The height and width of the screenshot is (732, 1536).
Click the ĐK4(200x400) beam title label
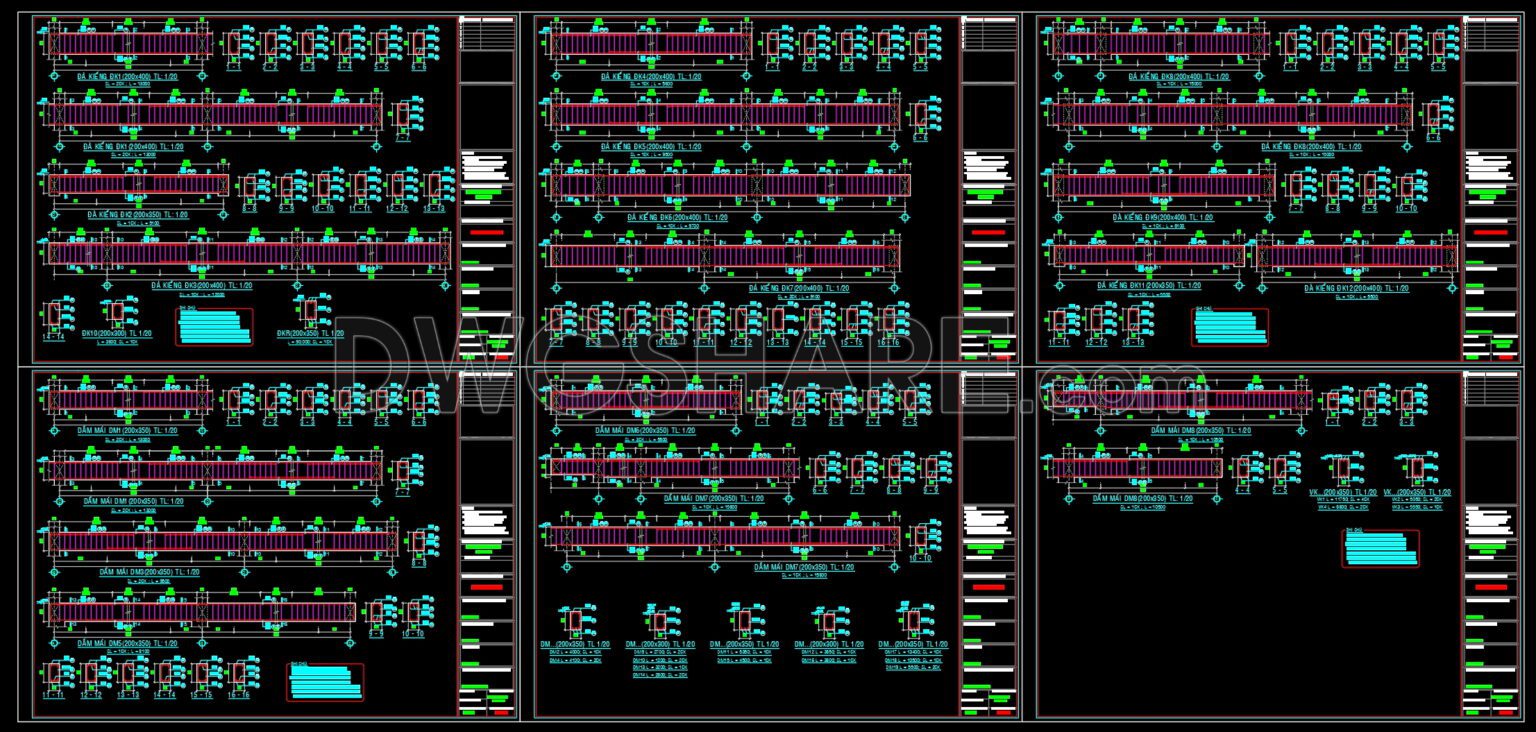651,76
